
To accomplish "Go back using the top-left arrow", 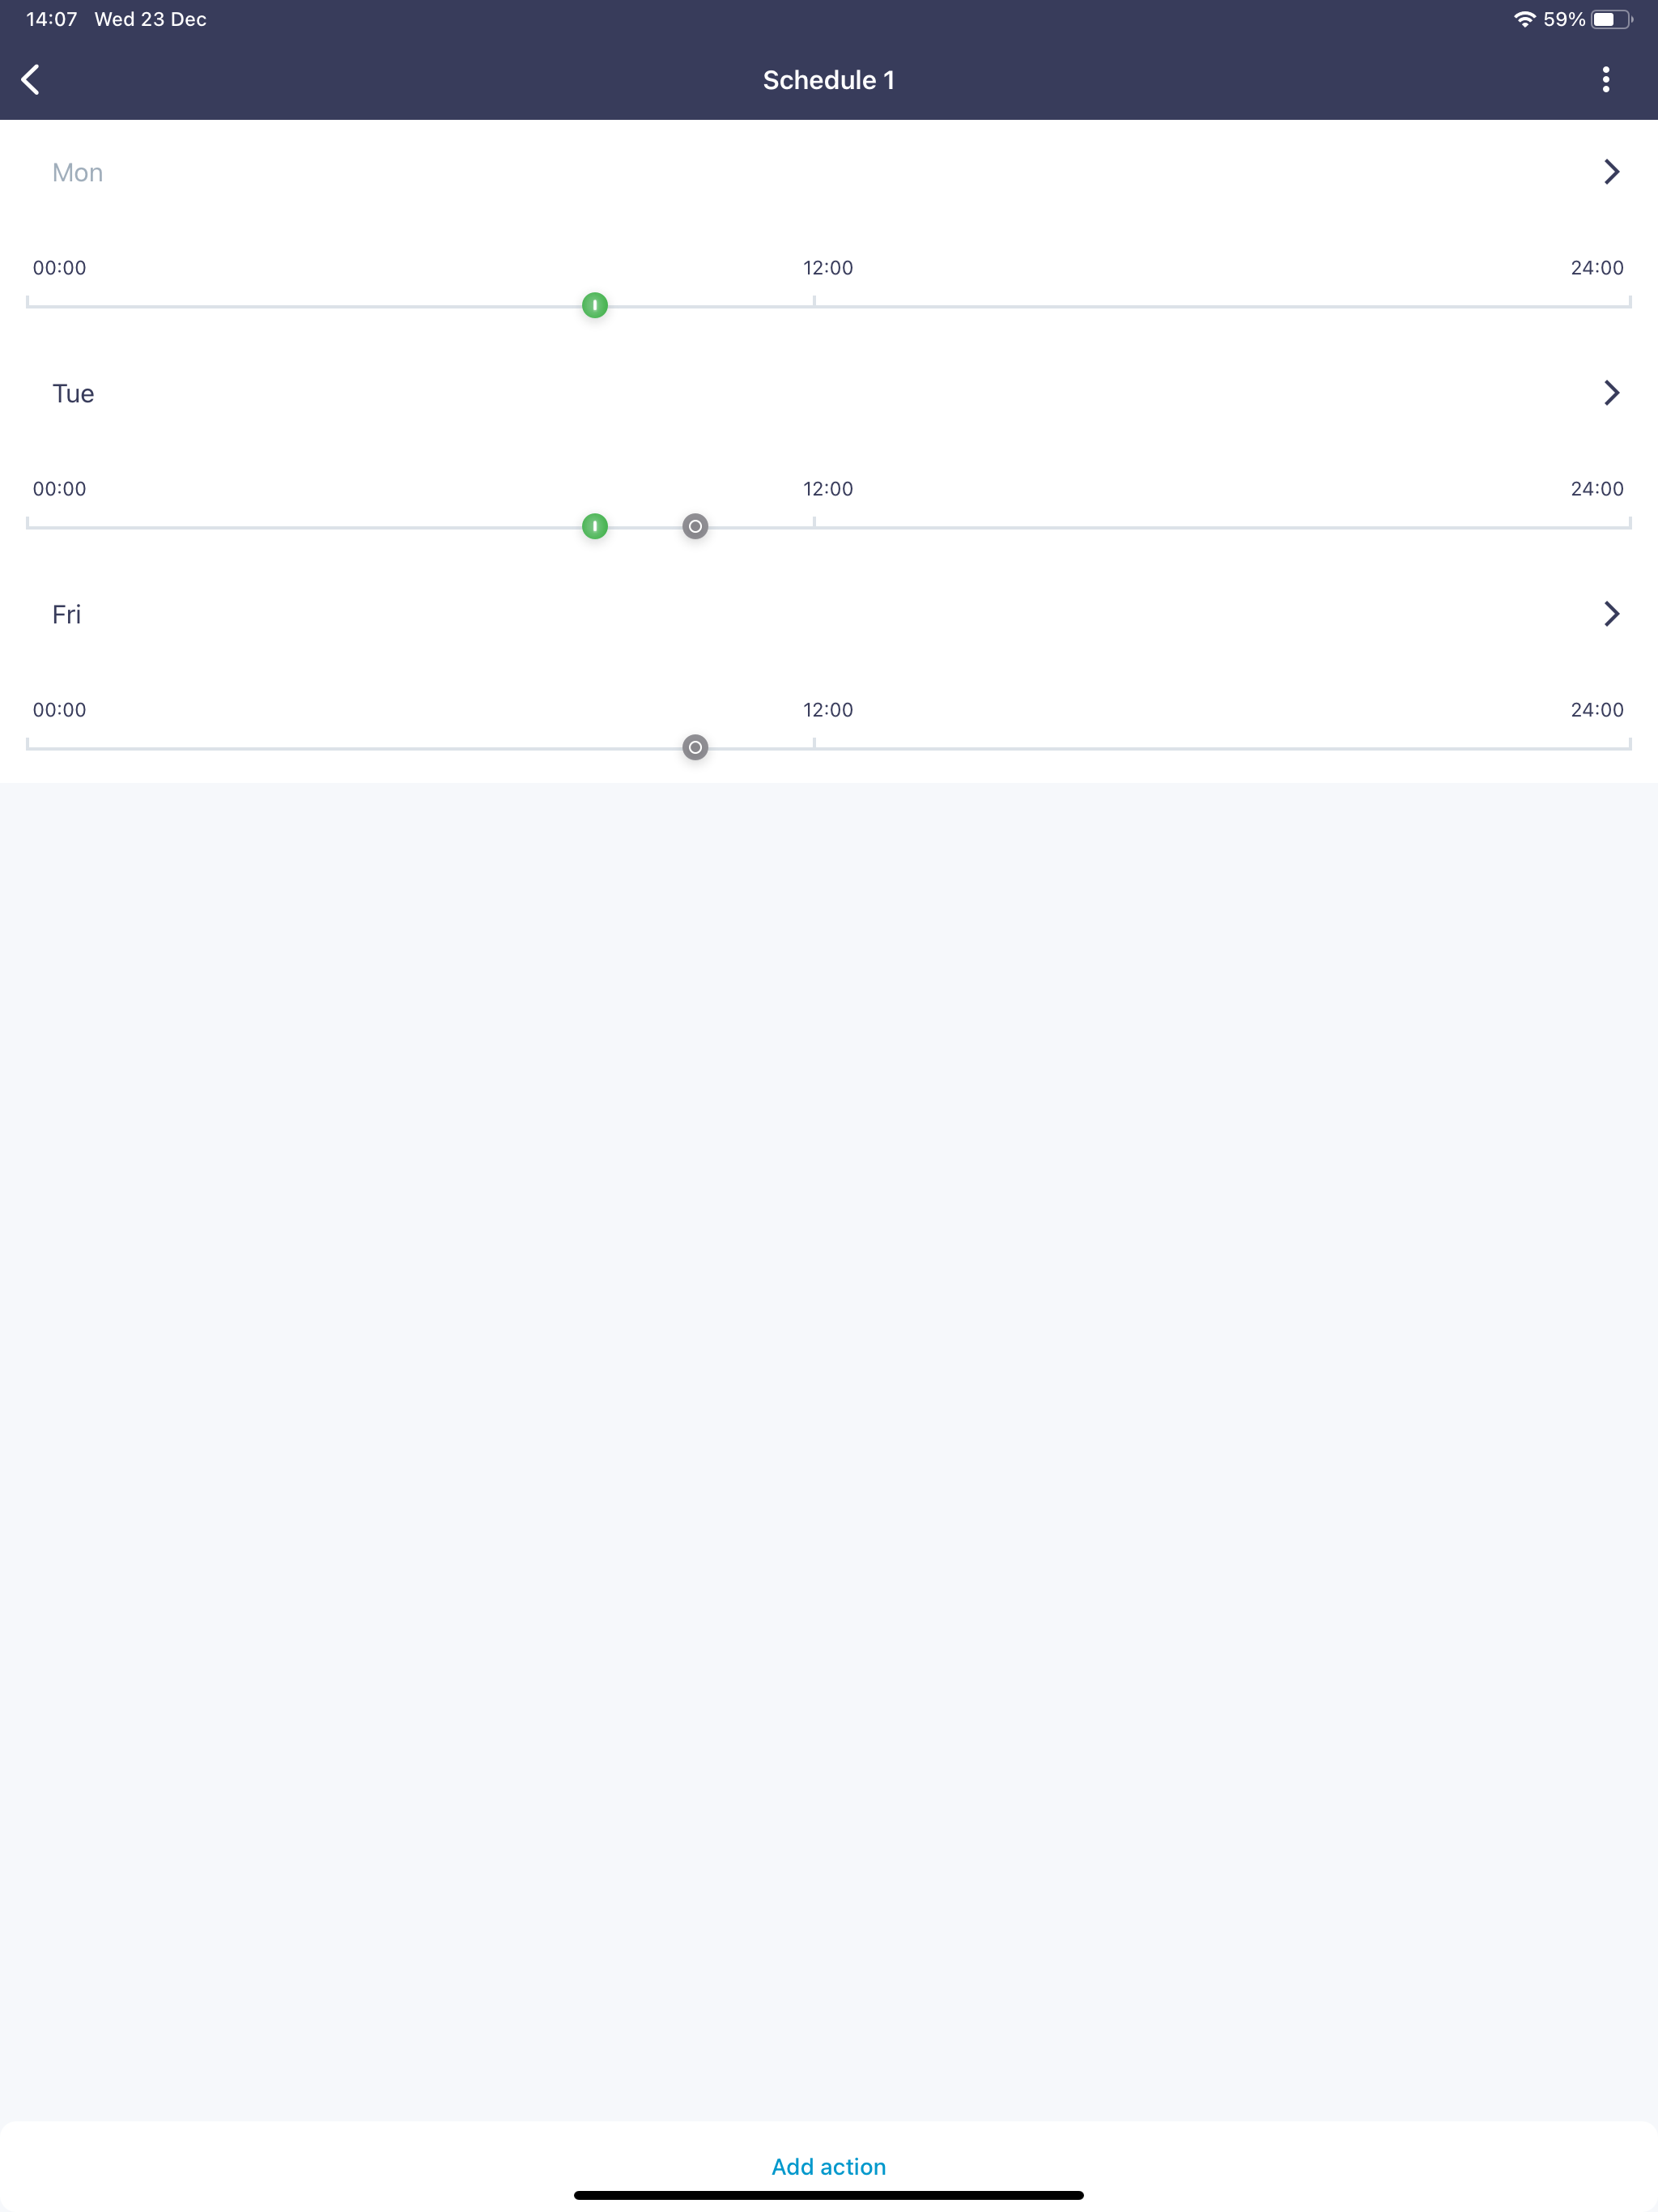I will click(31, 79).
